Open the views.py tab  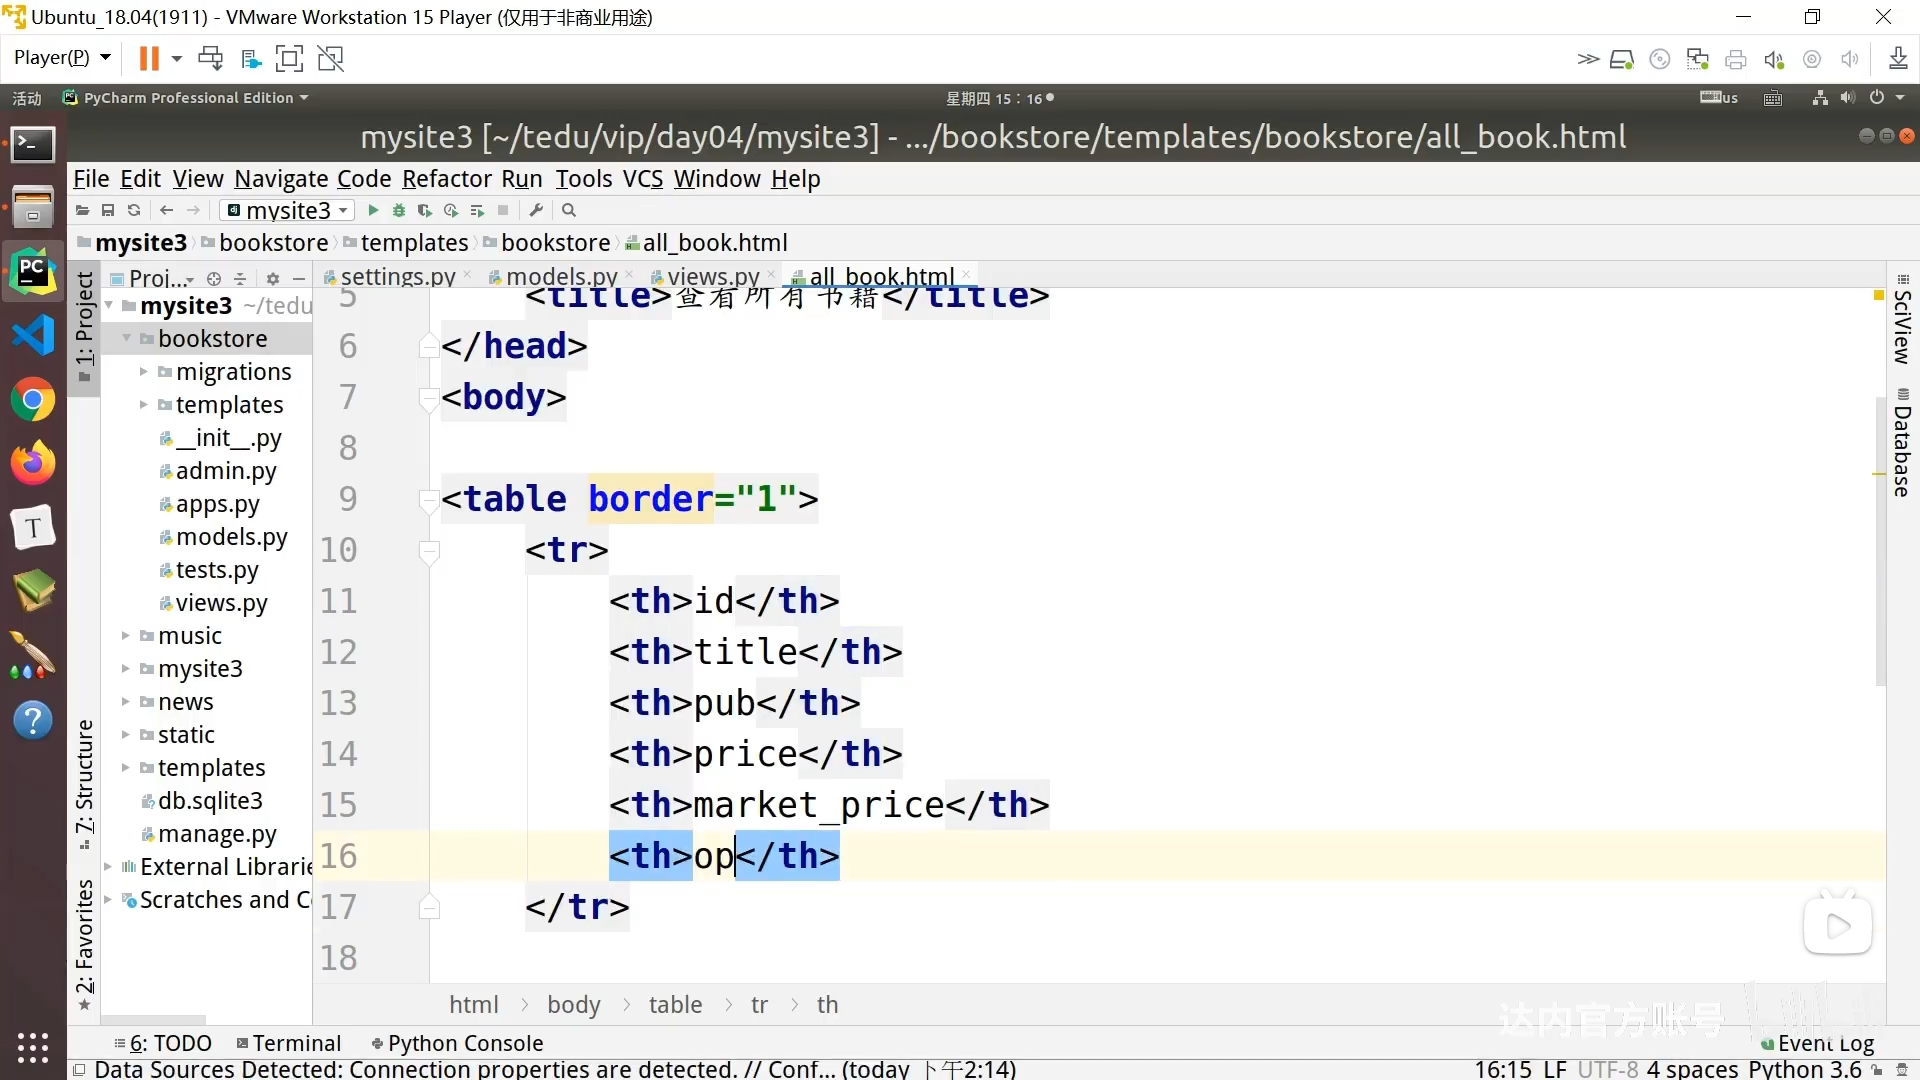713,276
